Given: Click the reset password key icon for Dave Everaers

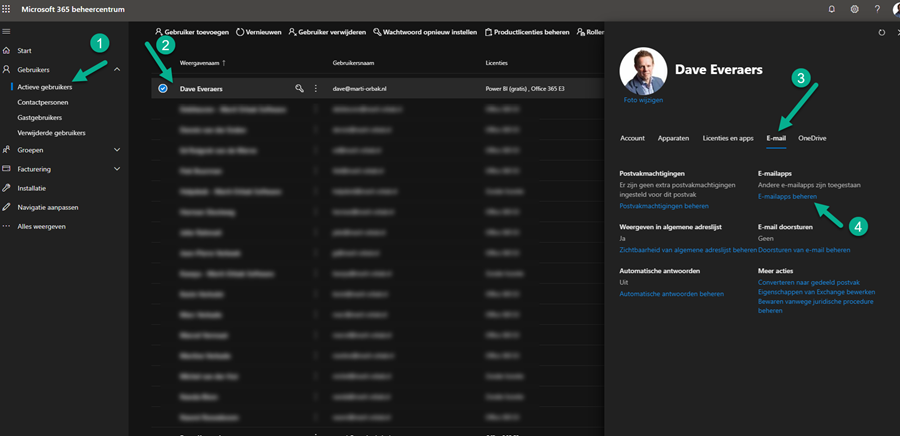Looking at the screenshot, I should 299,89.
